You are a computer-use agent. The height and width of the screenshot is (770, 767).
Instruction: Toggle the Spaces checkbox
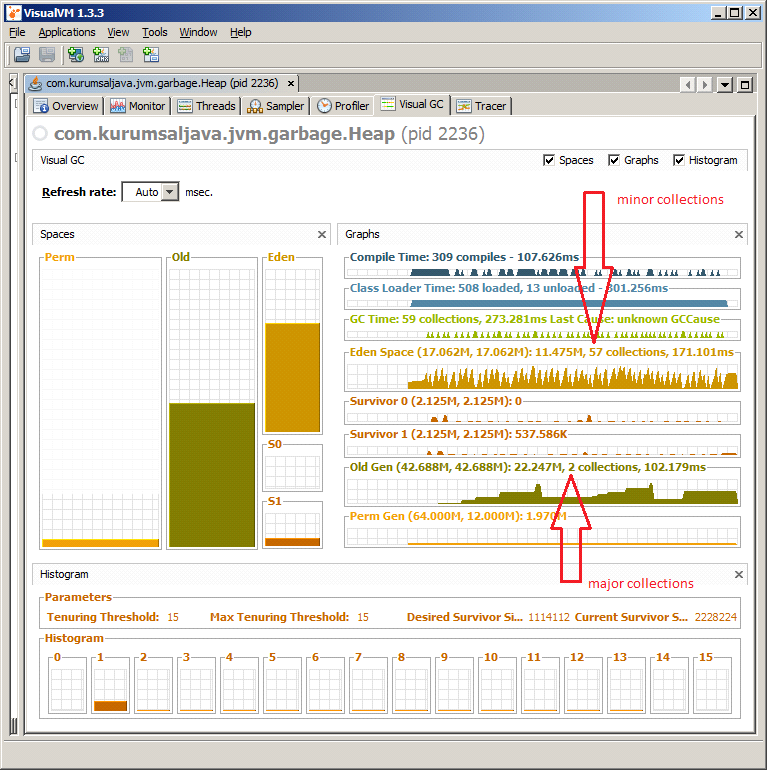(548, 160)
